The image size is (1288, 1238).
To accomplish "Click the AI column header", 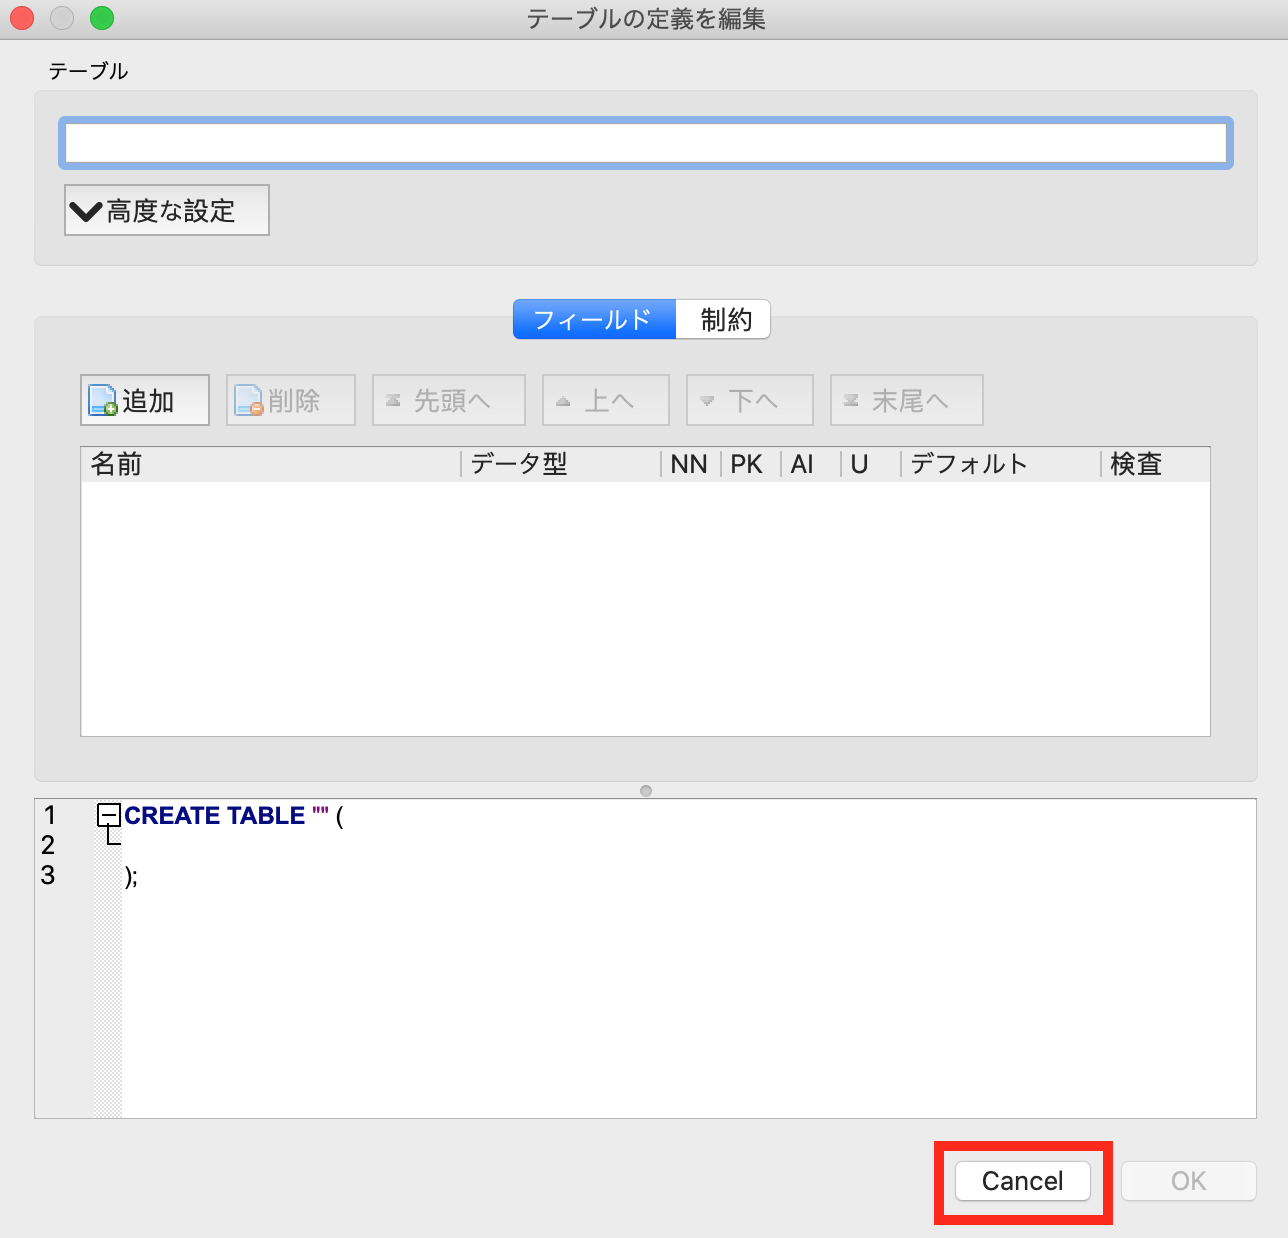I will [811, 464].
